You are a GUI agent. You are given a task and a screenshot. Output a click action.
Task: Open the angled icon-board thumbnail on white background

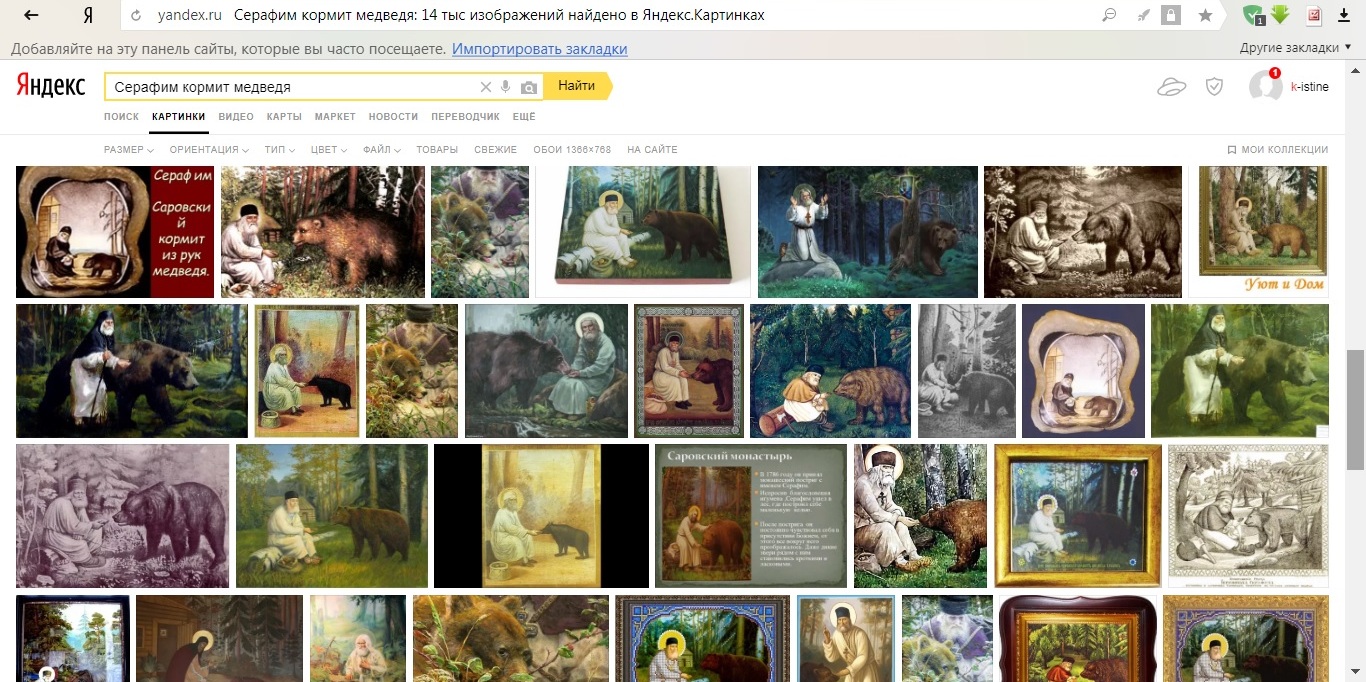(x=643, y=232)
